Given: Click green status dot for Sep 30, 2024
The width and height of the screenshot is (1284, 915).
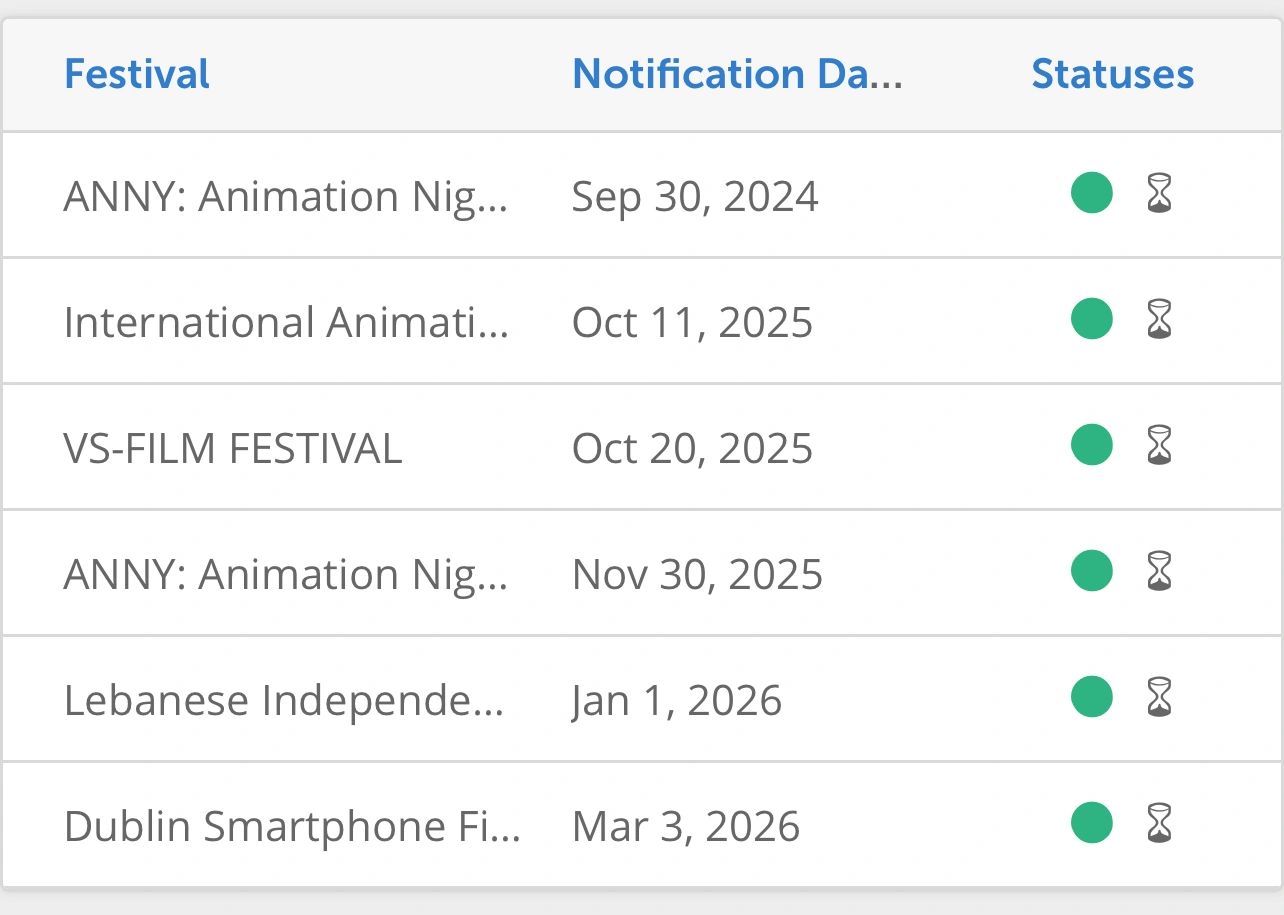Looking at the screenshot, I should (1091, 193).
